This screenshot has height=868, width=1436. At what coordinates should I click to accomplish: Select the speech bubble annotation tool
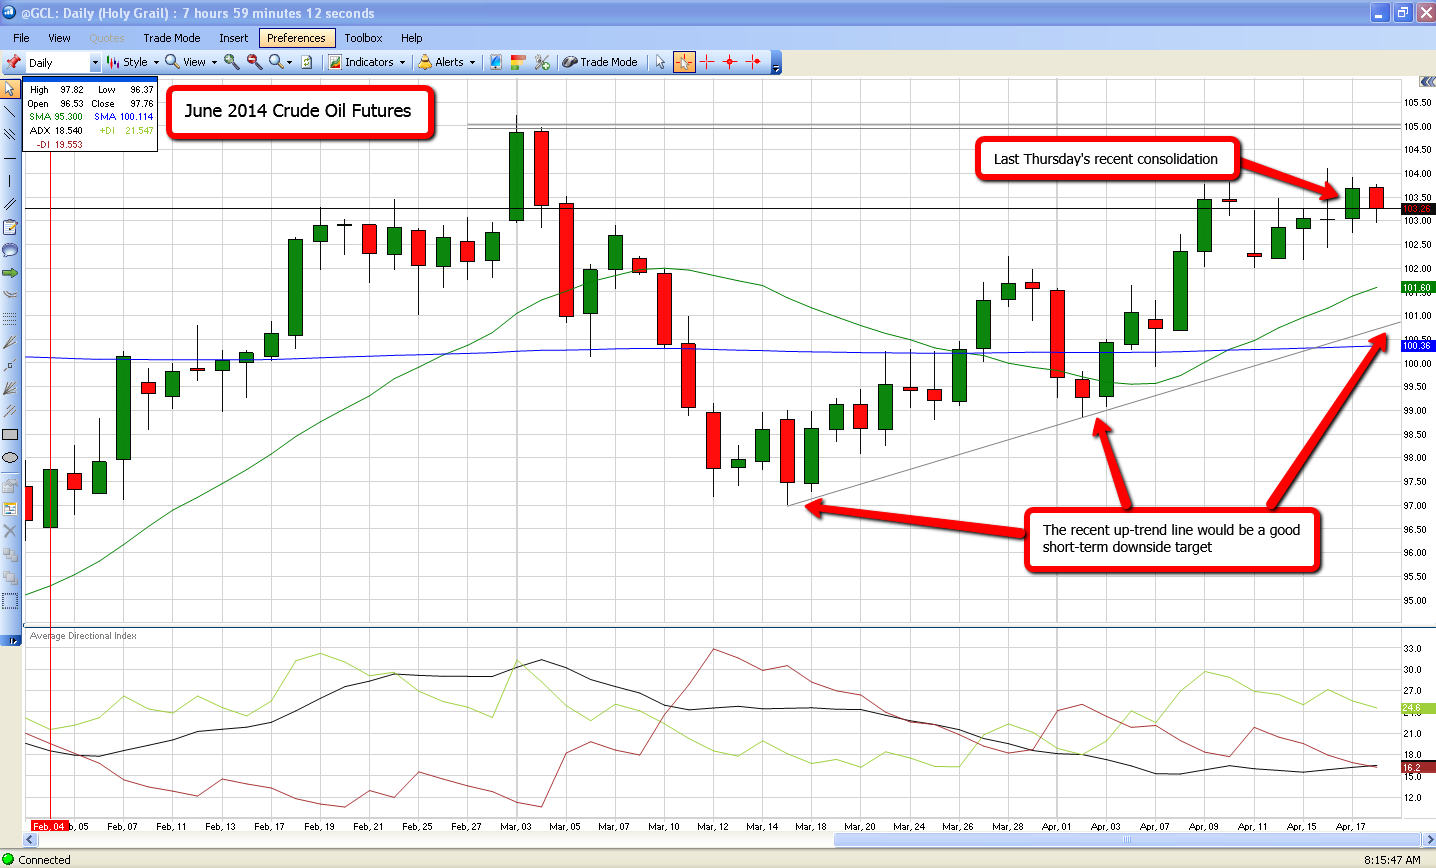tap(10, 250)
